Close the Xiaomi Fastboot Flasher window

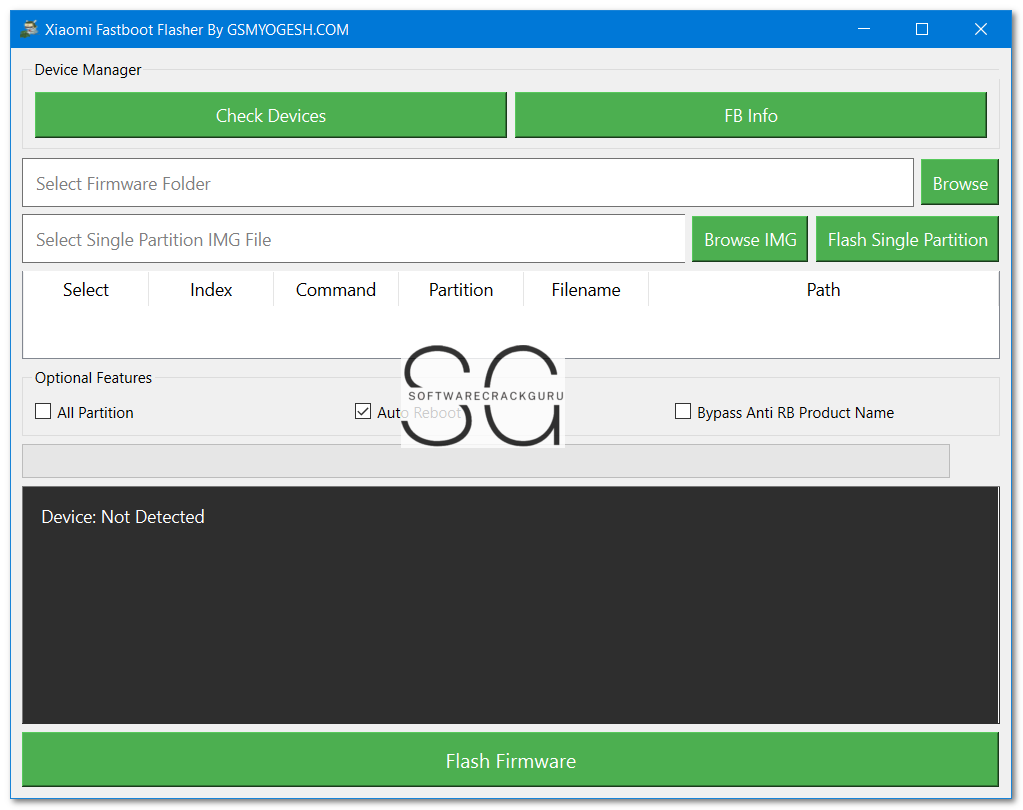[x=981, y=29]
